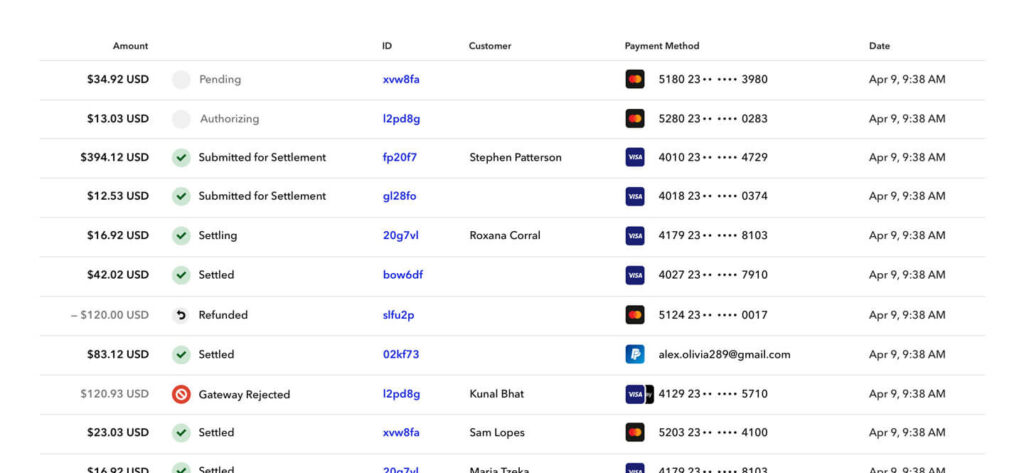
Task: Click the Visa icon for card ending 7910
Action: pos(635,275)
